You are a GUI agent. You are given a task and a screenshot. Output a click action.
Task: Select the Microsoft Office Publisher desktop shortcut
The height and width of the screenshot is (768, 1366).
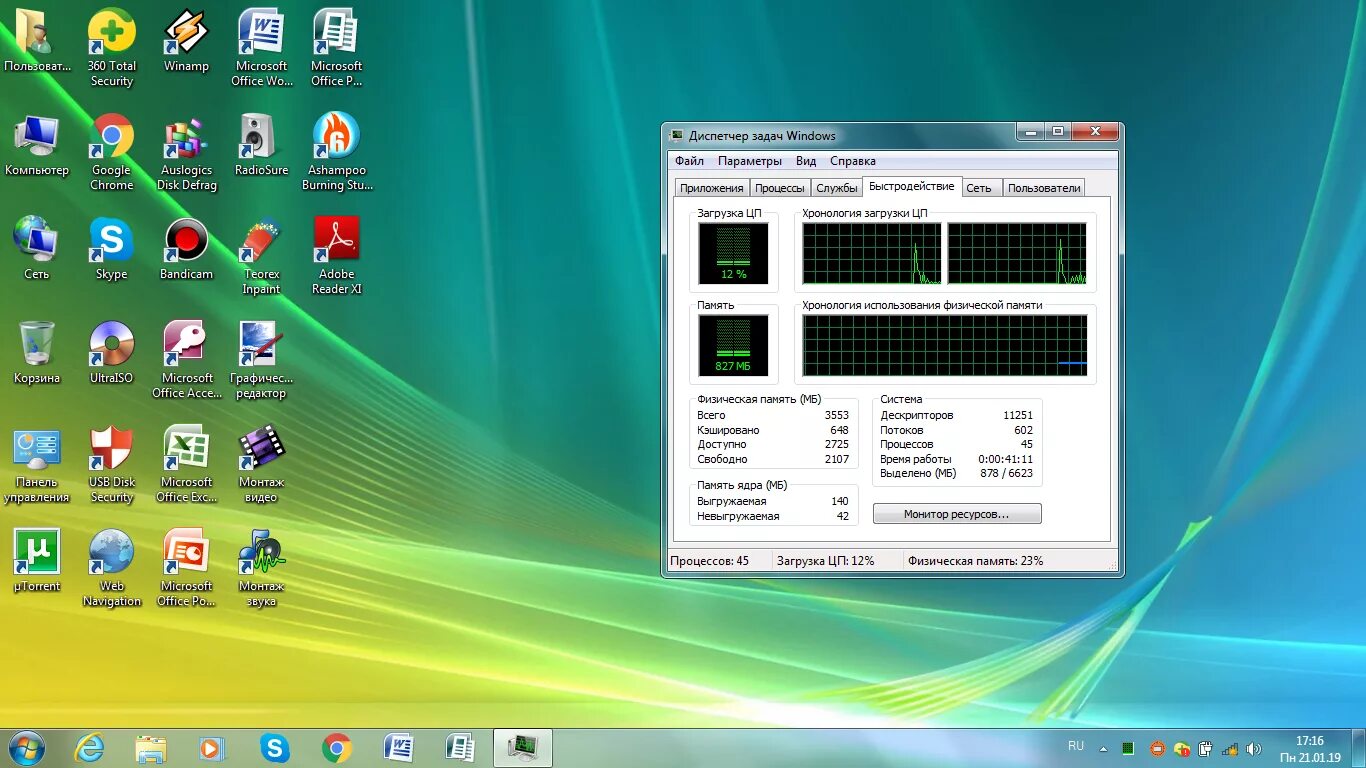pyautogui.click(x=336, y=48)
